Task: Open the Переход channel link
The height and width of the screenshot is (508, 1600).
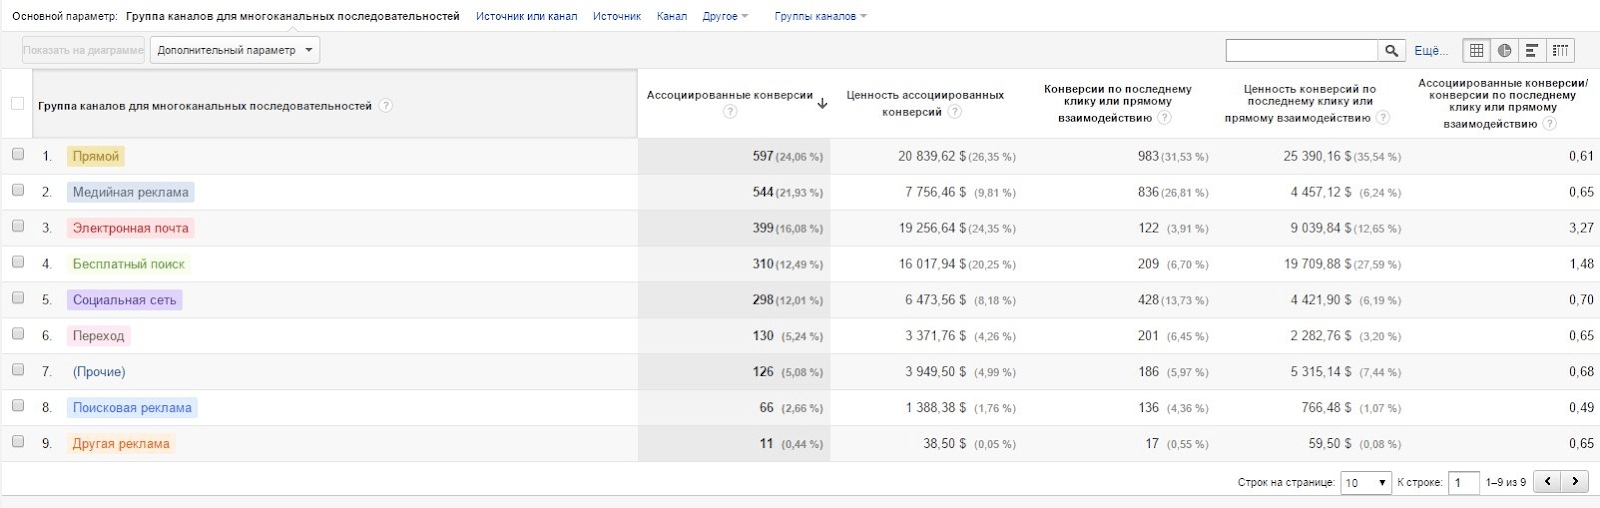Action: click(x=98, y=336)
